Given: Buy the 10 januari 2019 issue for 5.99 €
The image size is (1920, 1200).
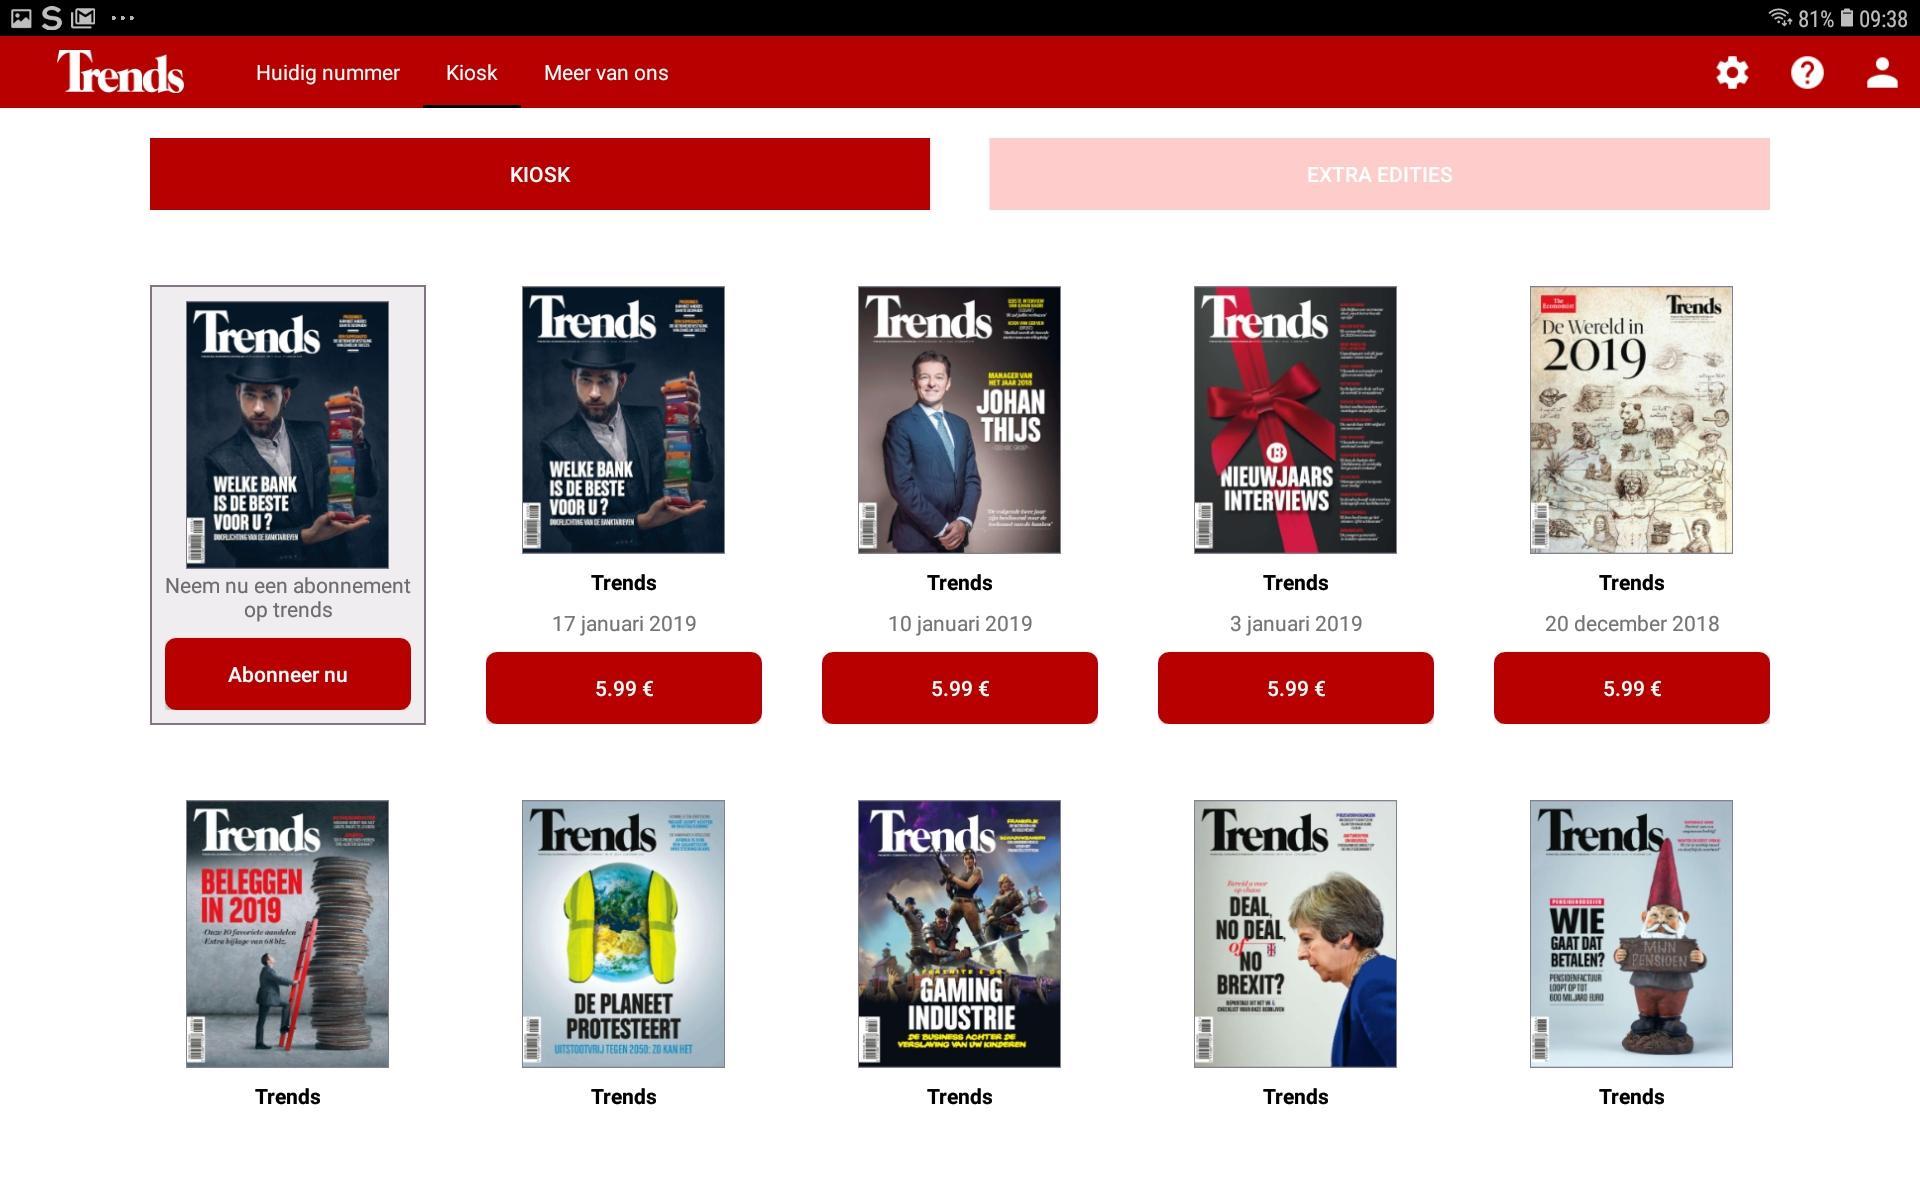Looking at the screenshot, I should (x=960, y=688).
